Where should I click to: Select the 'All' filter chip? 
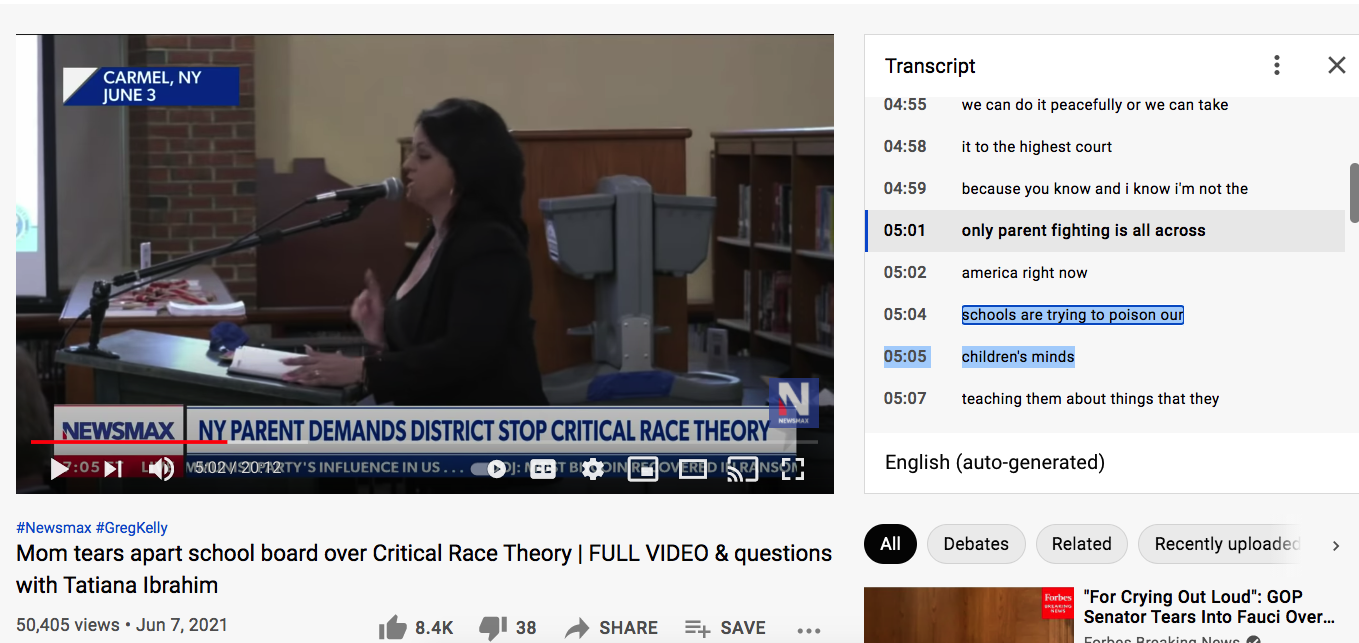point(890,544)
